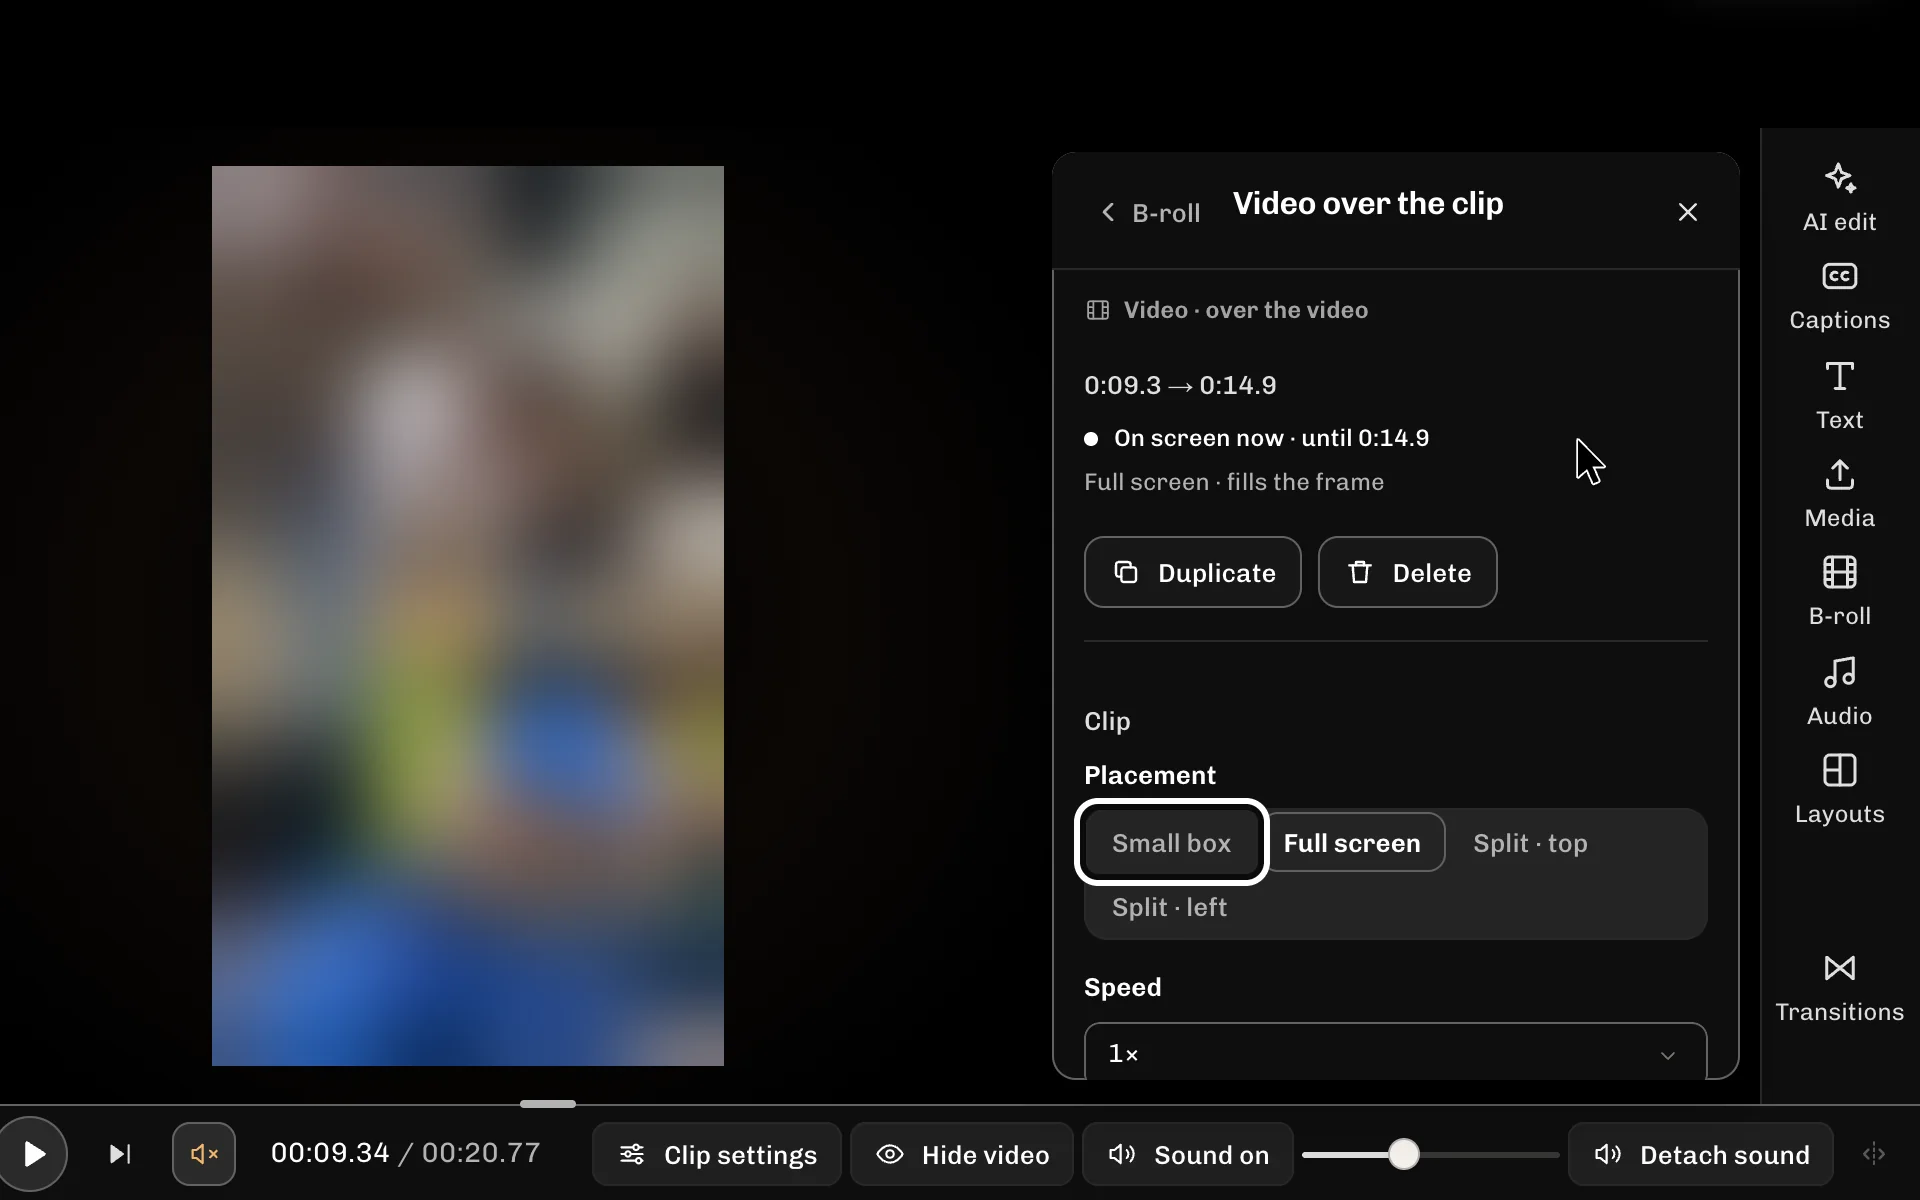Click the 0:09.3 → 0:14.9 time range
This screenshot has width=1920, height=1200.
[x=1180, y=385]
